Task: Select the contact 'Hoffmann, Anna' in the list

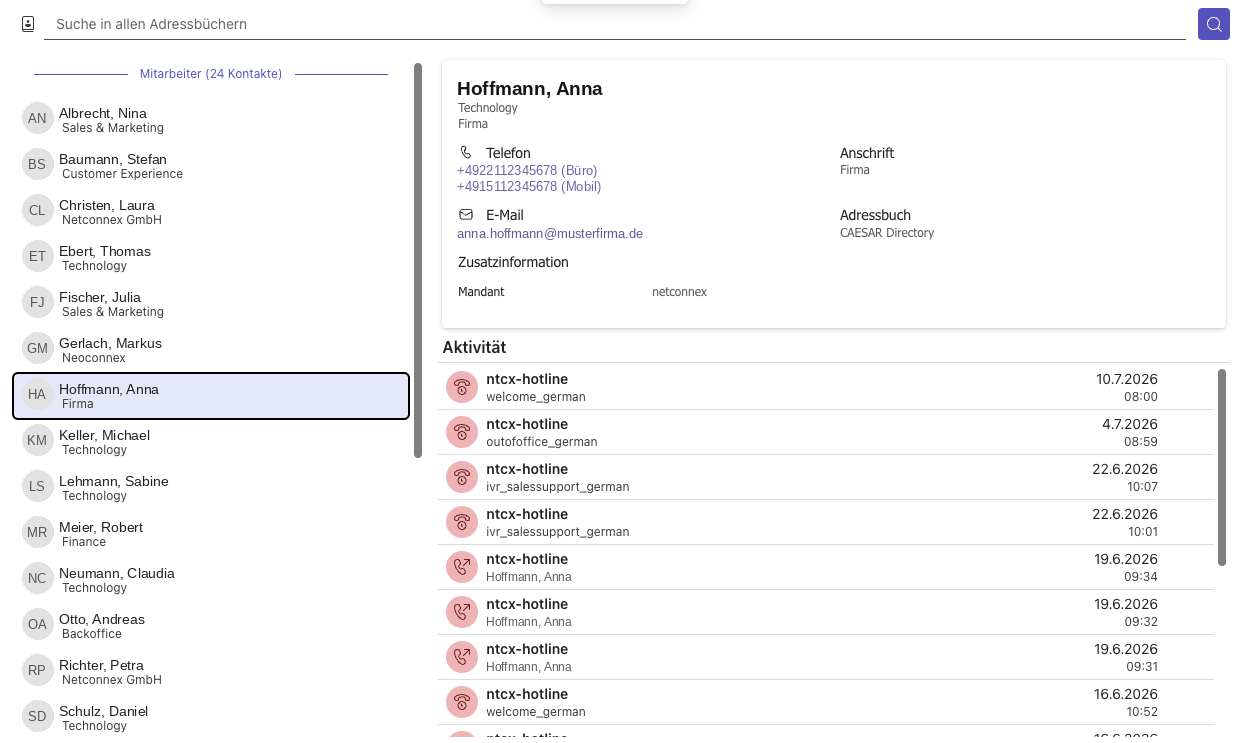Action: tap(211, 396)
